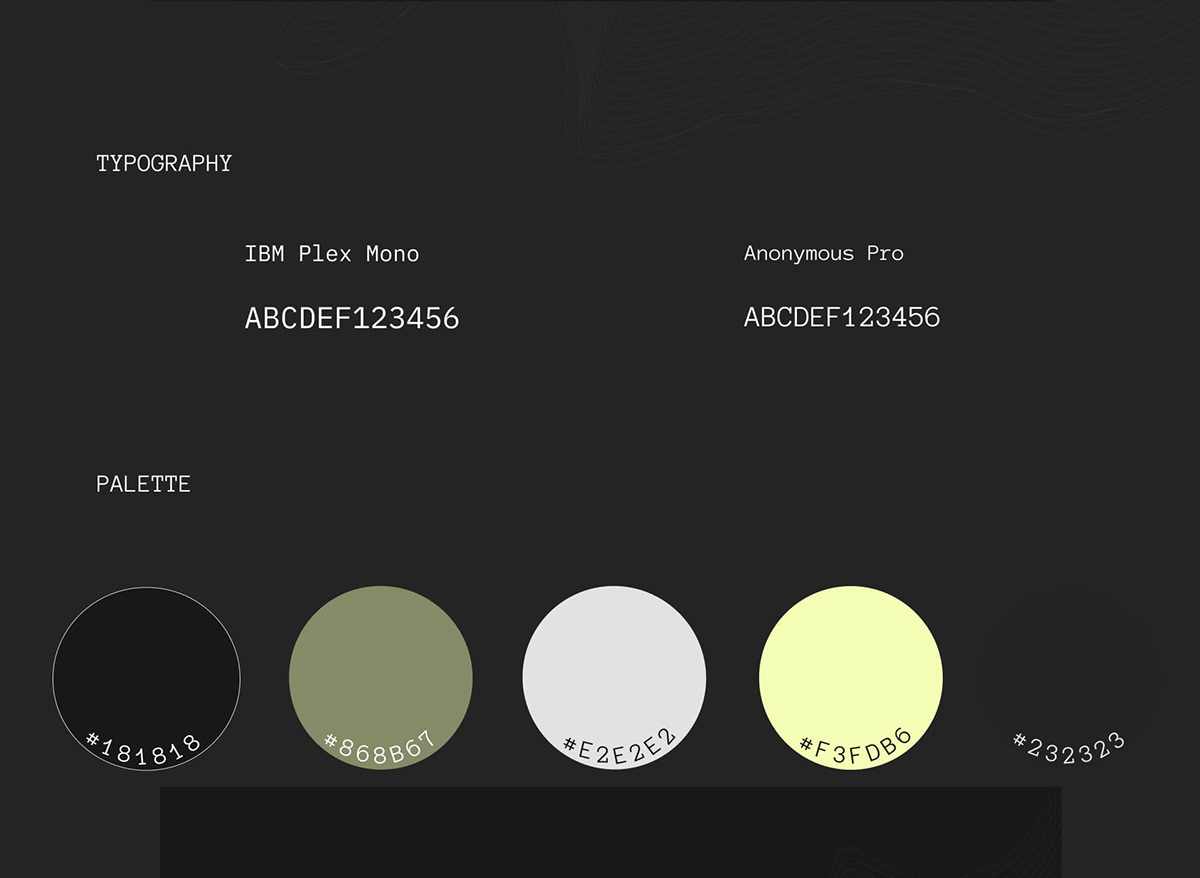Image resolution: width=1200 pixels, height=878 pixels.
Task: Select the Anonymous Pro font name
Action: (x=823, y=254)
